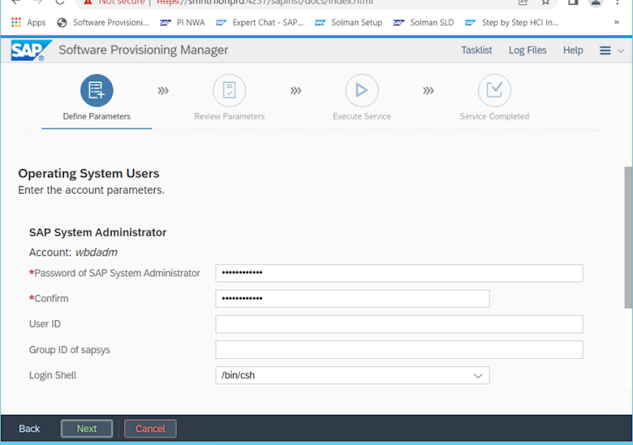The width and height of the screenshot is (633, 445).
Task: Click the Not secure warning icon
Action: (88, 2)
